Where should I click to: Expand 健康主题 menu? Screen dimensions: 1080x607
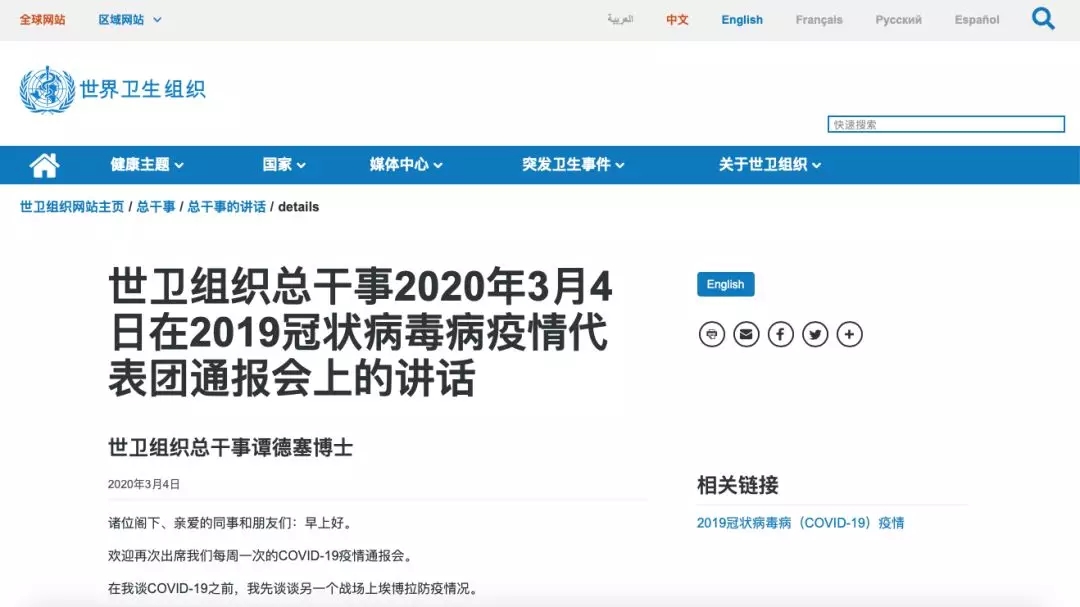point(147,165)
